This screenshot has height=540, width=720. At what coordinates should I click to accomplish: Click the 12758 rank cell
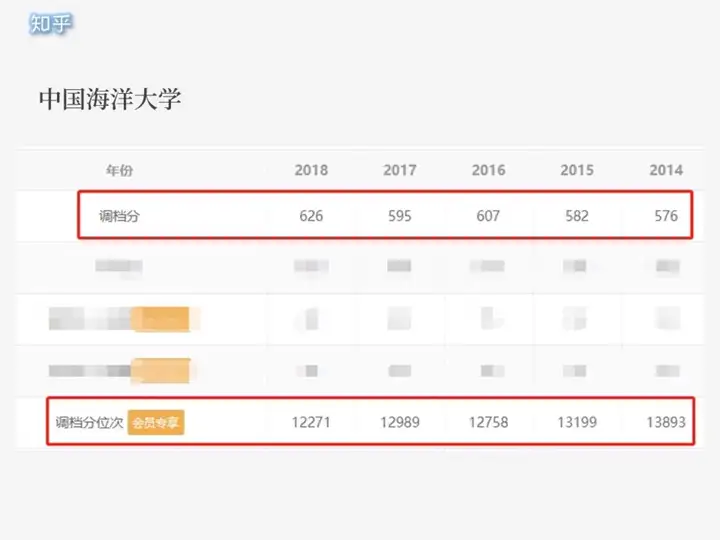click(x=489, y=422)
